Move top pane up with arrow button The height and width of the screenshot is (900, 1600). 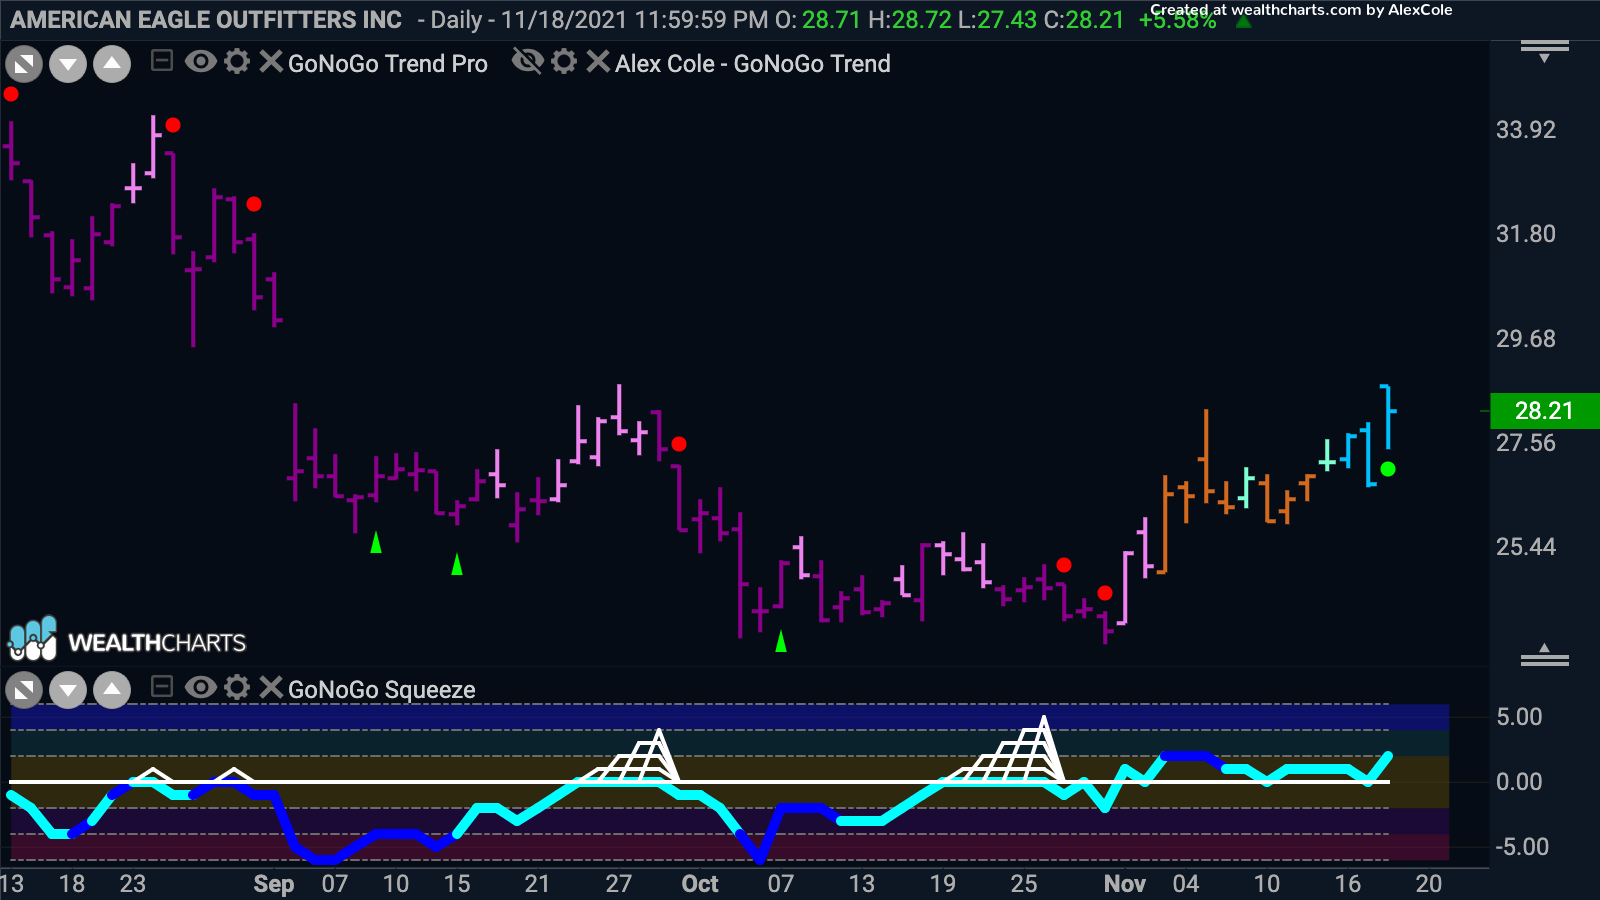112,65
